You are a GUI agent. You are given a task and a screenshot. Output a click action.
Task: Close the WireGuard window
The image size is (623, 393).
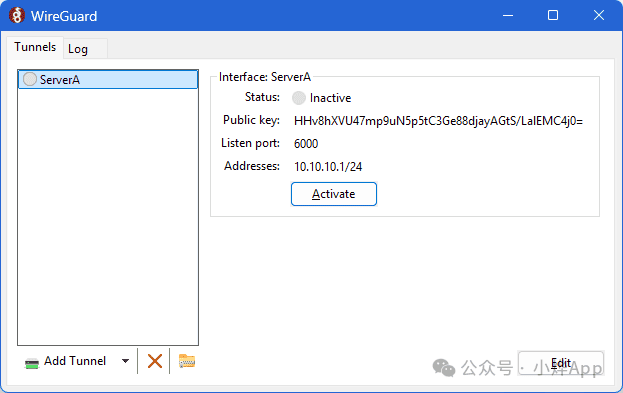click(599, 15)
